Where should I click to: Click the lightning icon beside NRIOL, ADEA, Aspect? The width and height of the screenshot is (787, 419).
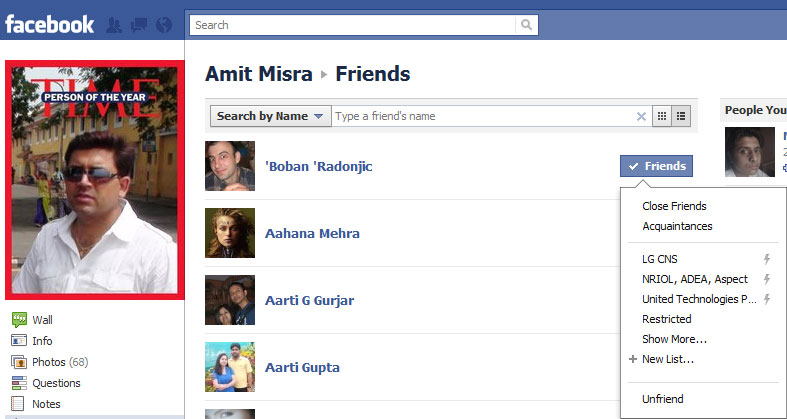tap(766, 280)
